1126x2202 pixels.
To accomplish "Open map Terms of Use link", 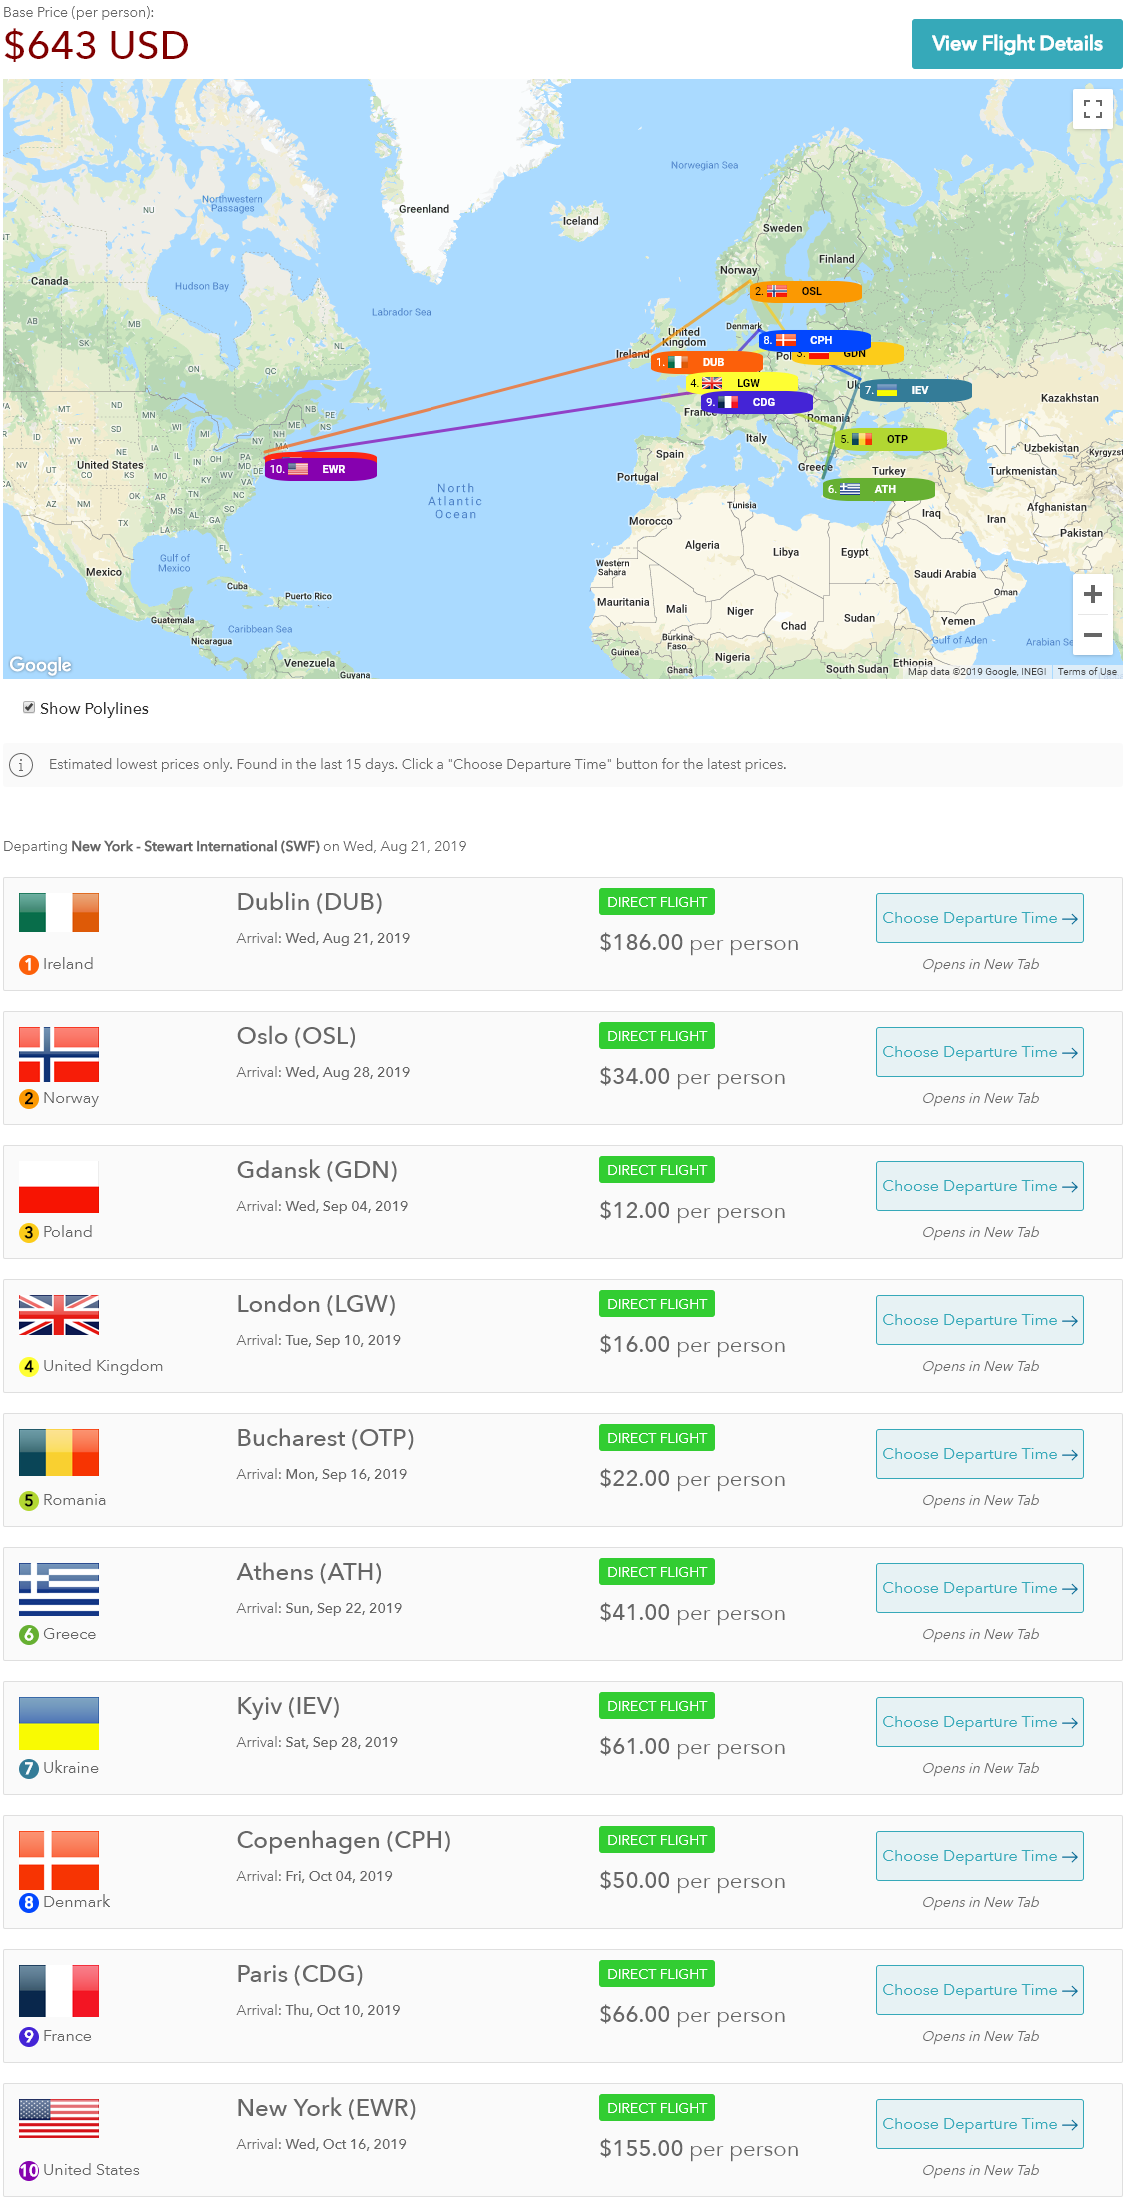I will pos(1087,672).
